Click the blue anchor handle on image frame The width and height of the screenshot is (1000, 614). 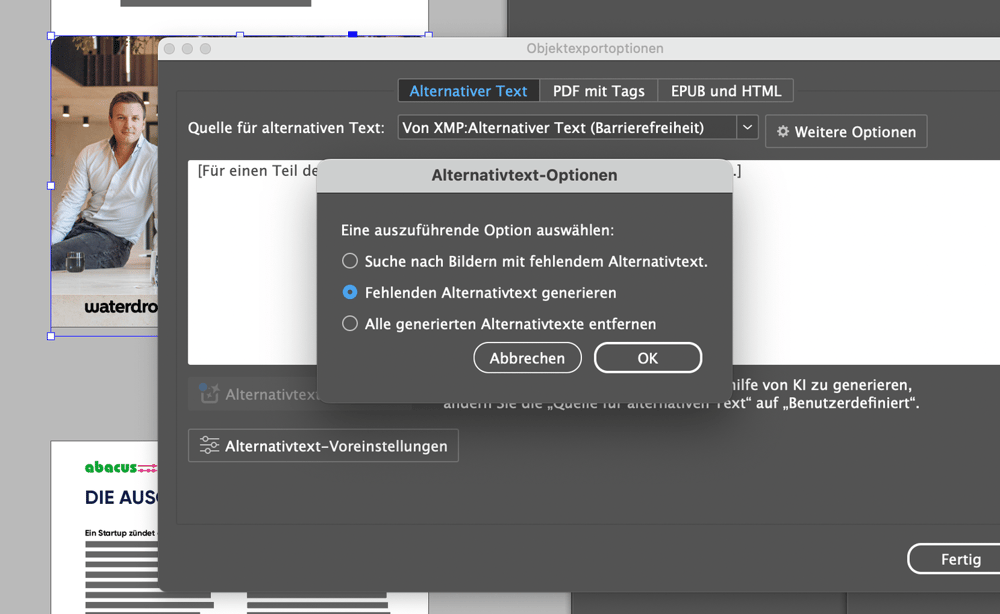point(353,34)
